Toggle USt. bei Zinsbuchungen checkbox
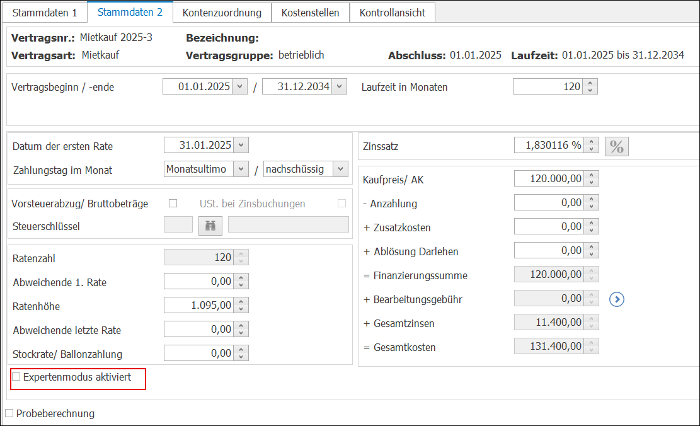This screenshot has width=700, height=426. point(342,203)
